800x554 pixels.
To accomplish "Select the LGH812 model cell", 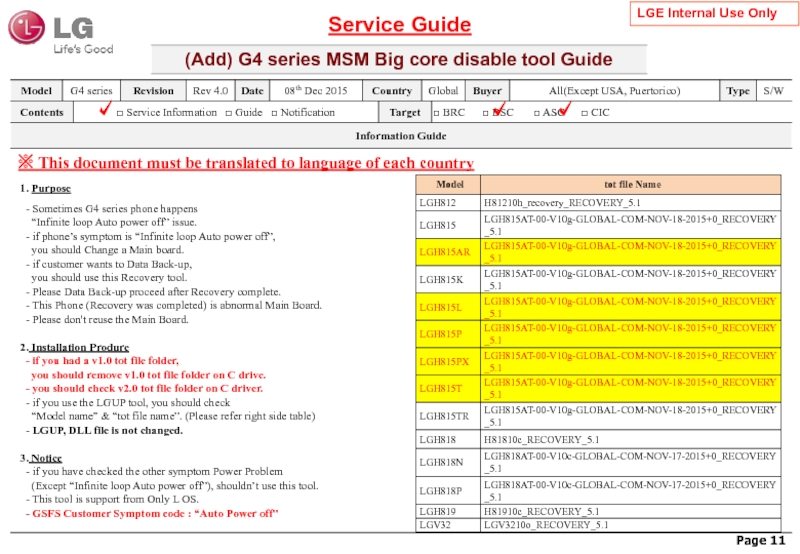I will point(448,203).
